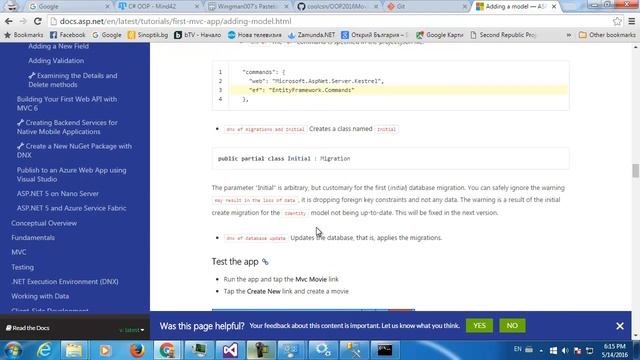Show hidden bookmarks overflow chevron
The width and height of the screenshot is (640, 360).
(x=569, y=35)
